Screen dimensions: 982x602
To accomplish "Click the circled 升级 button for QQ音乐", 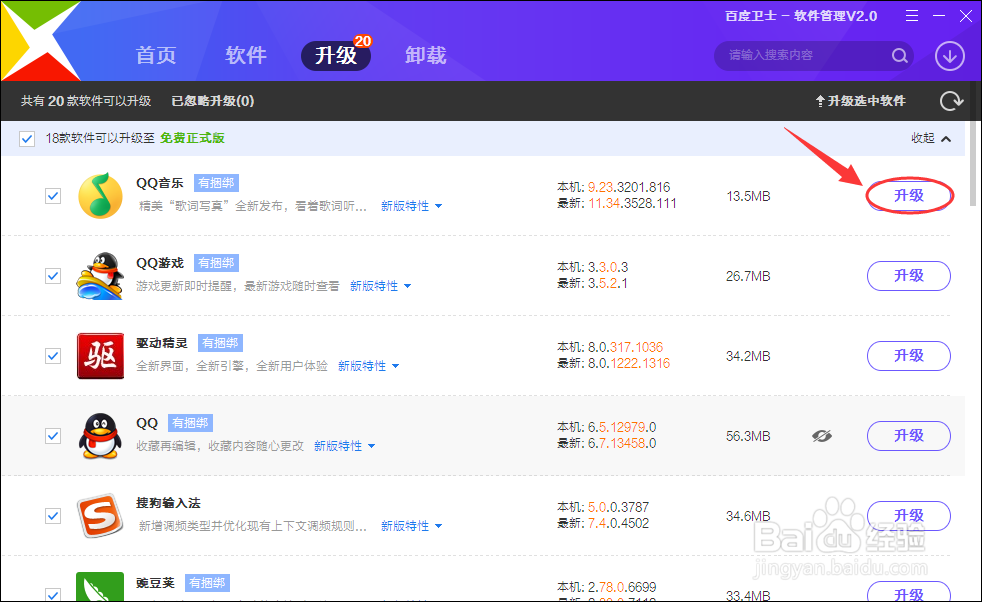I will coord(908,195).
